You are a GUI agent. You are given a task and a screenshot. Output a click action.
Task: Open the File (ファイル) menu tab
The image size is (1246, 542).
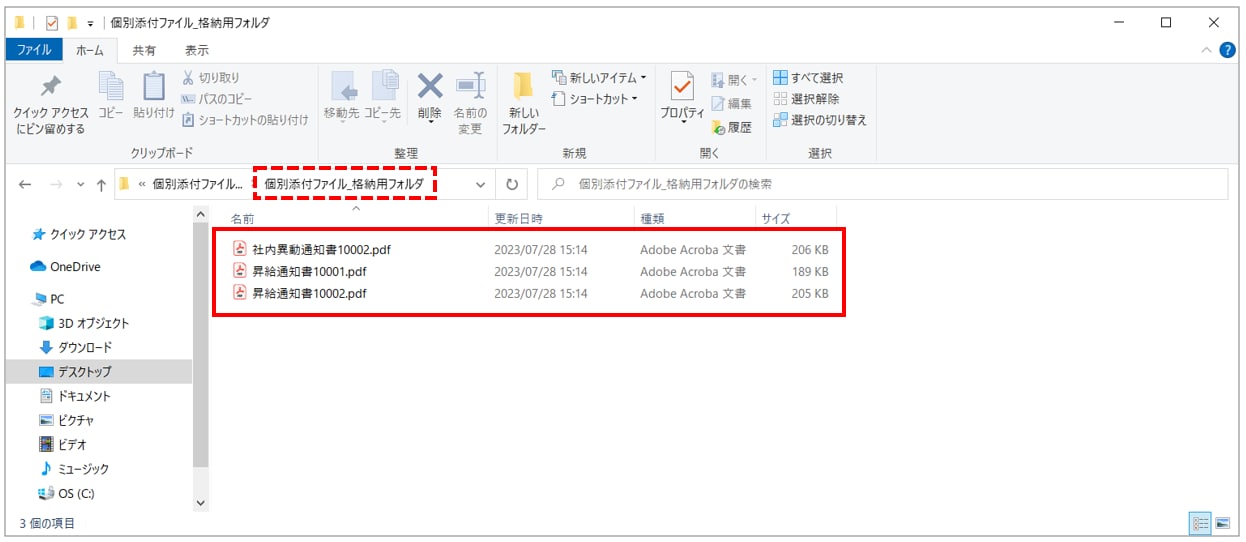34,50
